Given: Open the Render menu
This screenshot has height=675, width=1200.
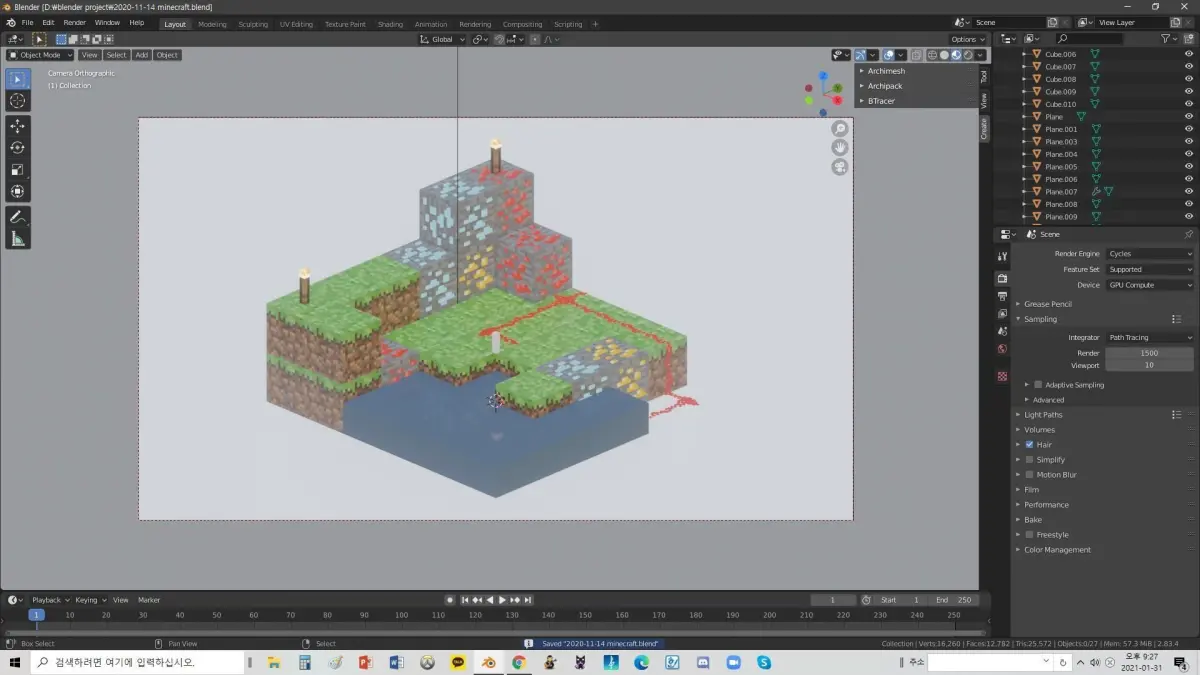Looking at the screenshot, I should (75, 22).
